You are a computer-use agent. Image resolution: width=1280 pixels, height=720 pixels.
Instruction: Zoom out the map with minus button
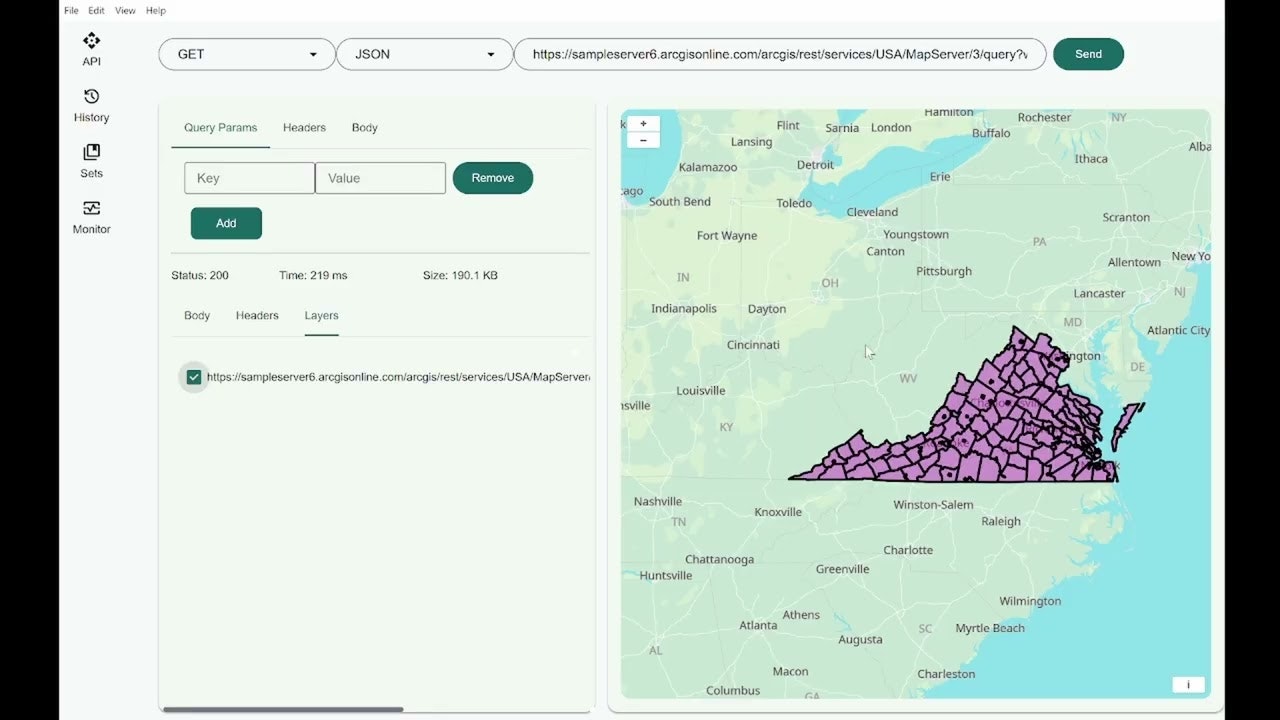(643, 140)
